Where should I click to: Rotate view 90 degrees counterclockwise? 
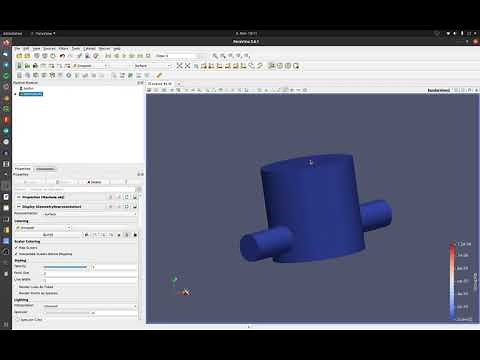pos(260,66)
